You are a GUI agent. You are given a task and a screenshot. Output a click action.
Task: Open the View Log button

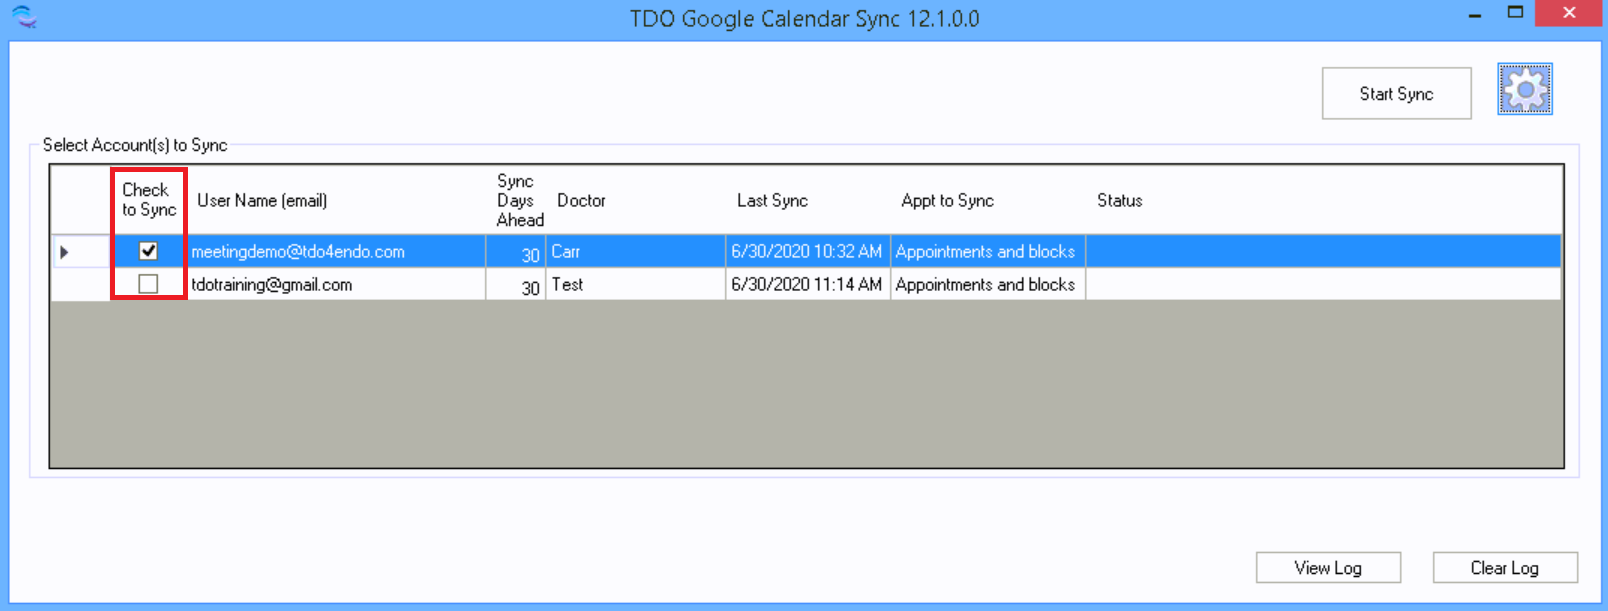click(x=1327, y=568)
